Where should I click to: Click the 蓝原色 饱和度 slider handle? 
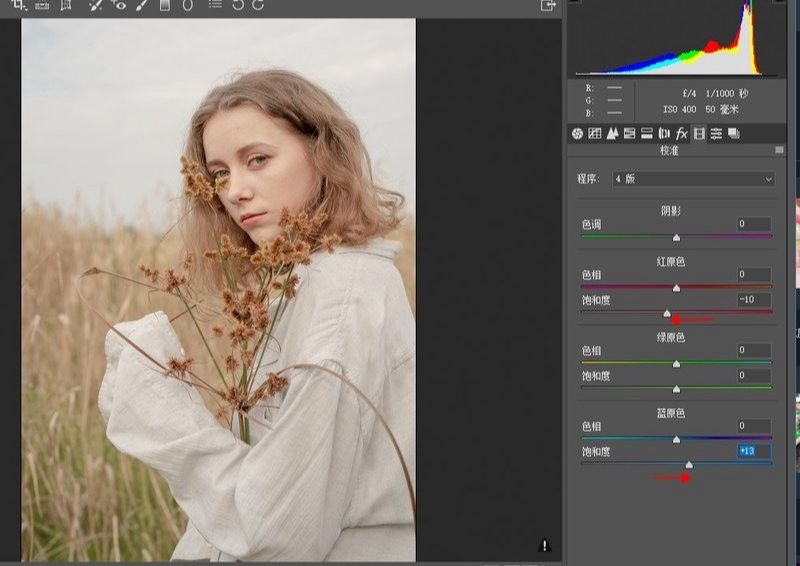tap(689, 465)
